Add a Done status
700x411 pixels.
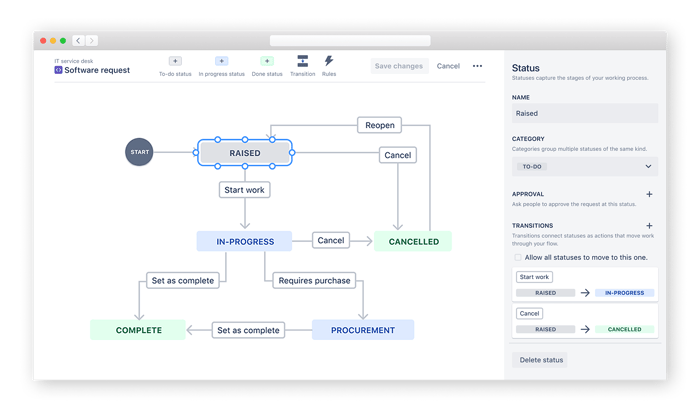[x=267, y=61]
